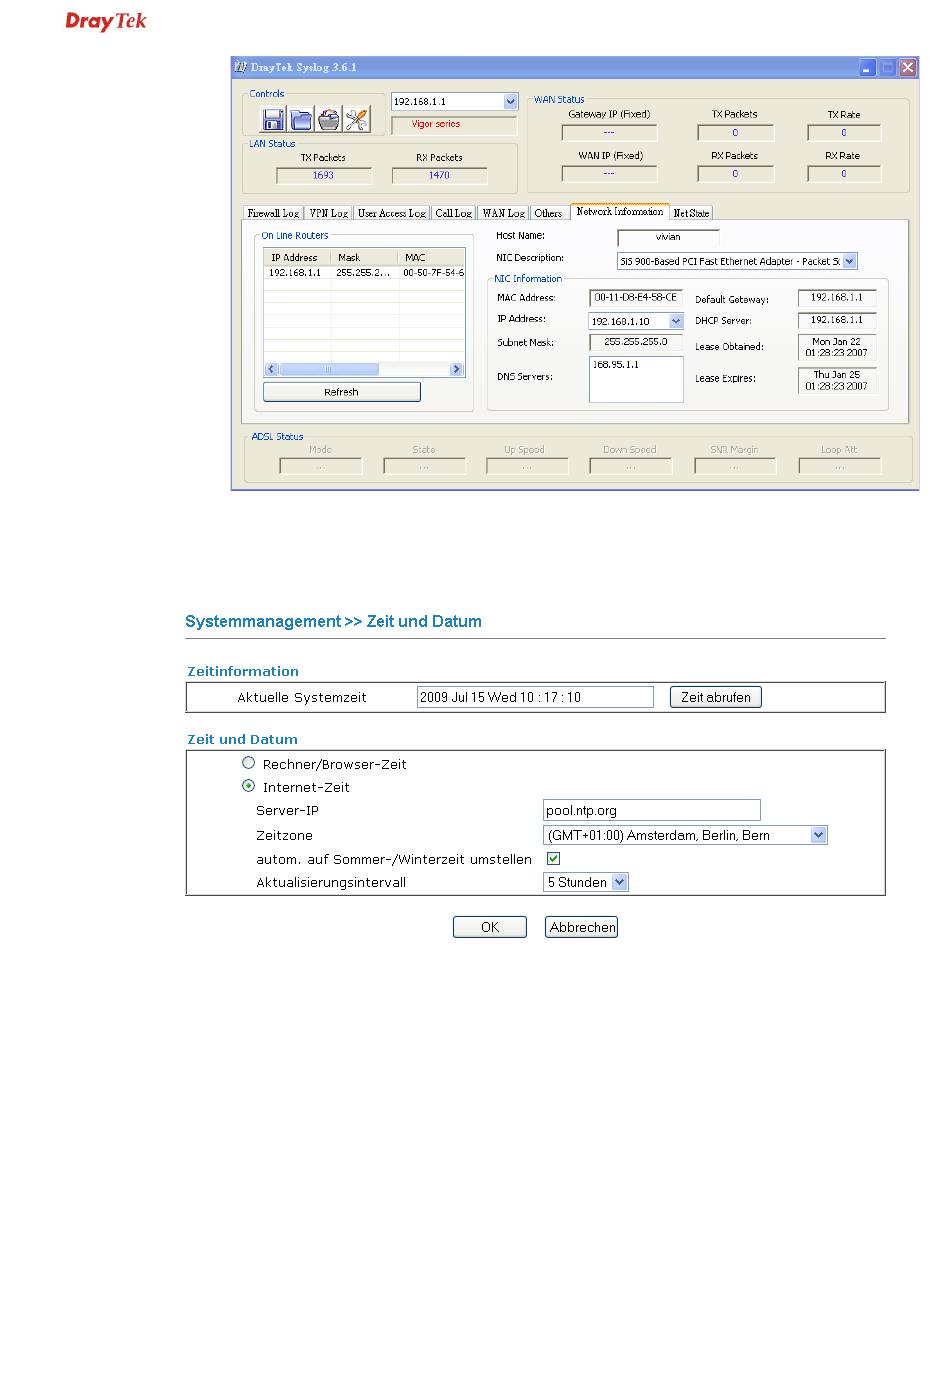Select the 192.168.1.1 router row
The image size is (950, 1398).
364,272
